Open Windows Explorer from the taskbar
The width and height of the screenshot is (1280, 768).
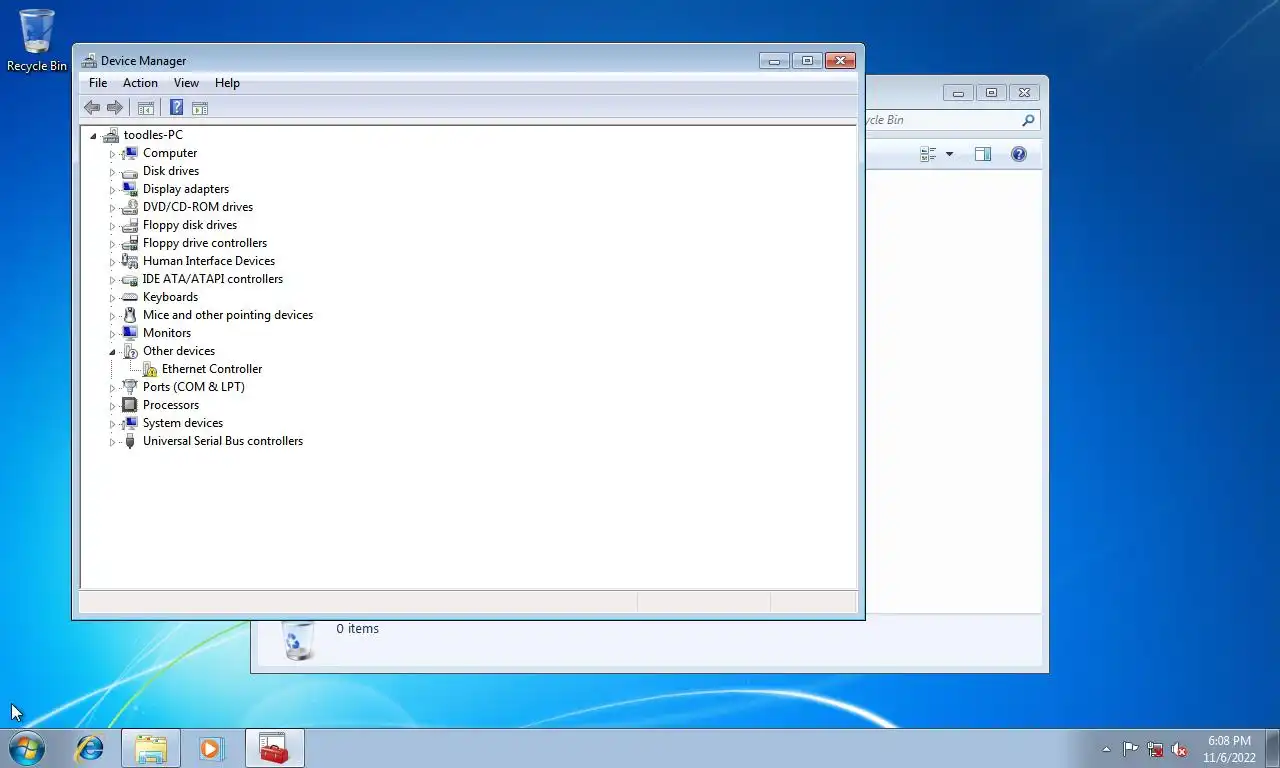[151, 748]
